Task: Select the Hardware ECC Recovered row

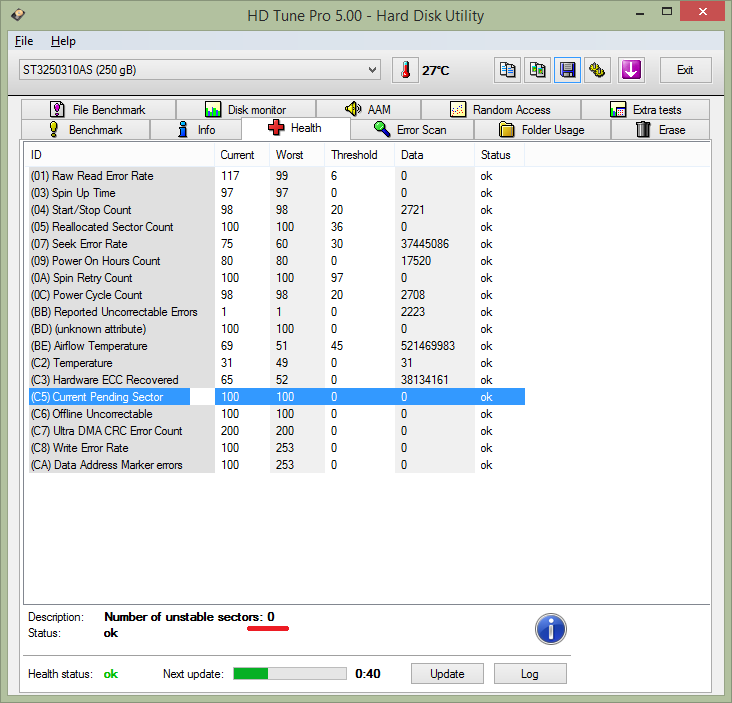Action: point(277,380)
